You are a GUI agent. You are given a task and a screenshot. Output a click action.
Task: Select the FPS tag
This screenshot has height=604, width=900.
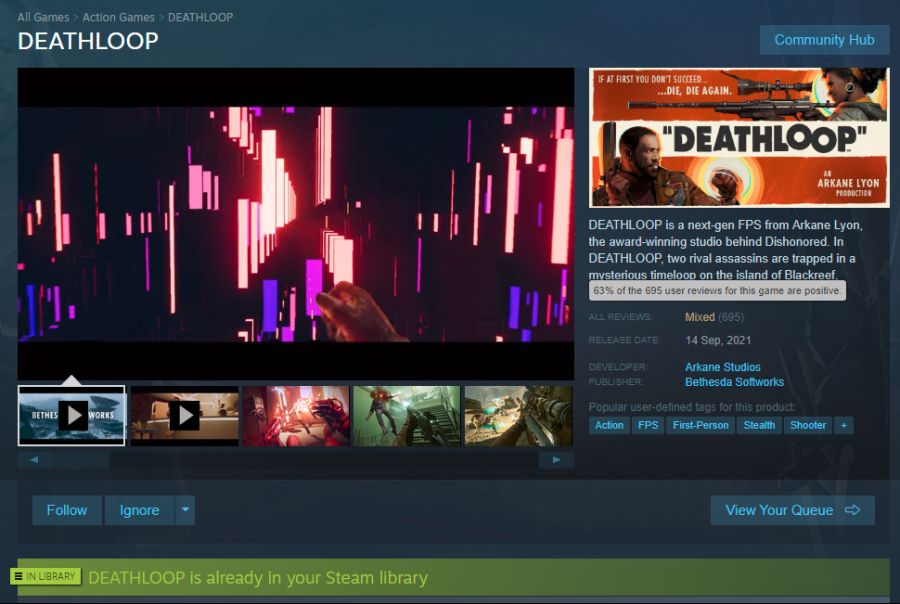coord(648,425)
